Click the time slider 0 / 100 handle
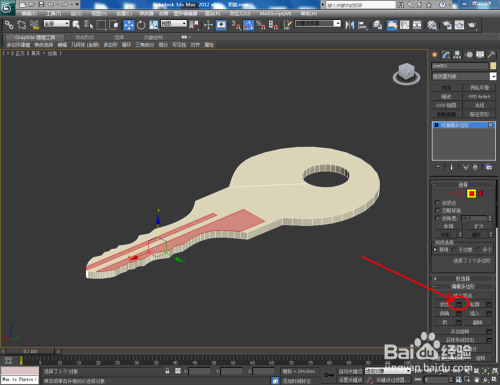 point(30,351)
